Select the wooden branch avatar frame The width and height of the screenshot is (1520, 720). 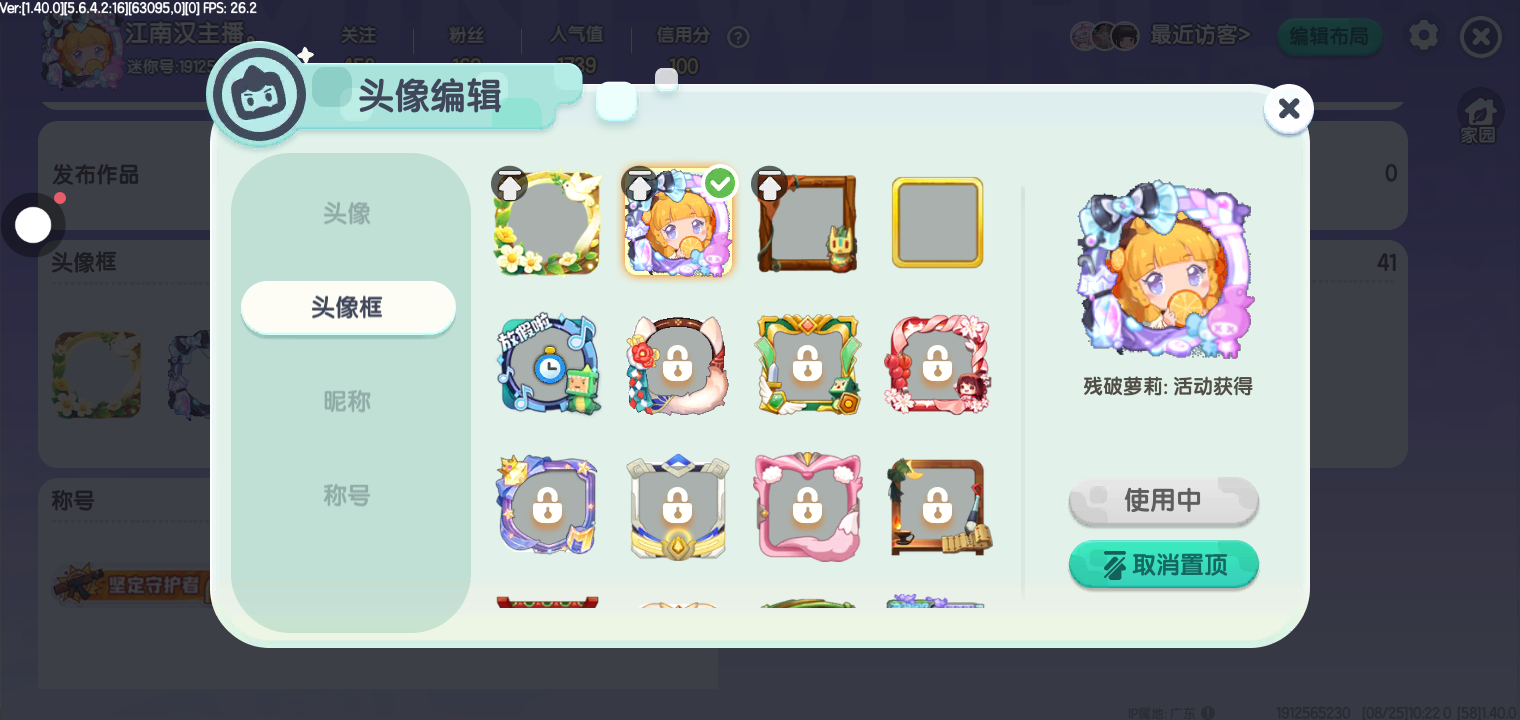pos(808,223)
